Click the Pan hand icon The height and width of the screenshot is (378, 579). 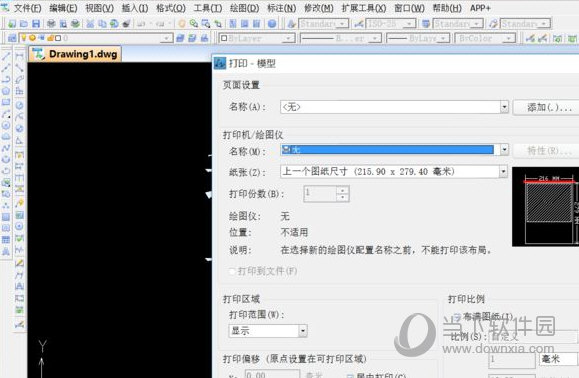coord(182,24)
